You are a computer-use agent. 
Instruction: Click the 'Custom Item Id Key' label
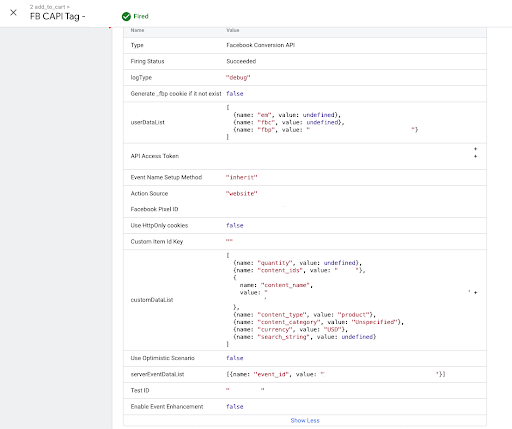coord(157,242)
